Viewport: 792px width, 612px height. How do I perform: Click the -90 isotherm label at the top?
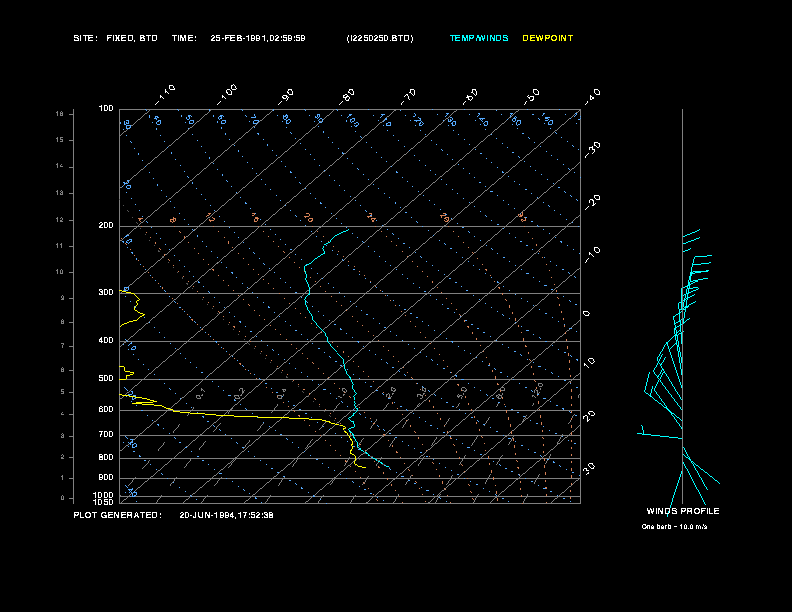point(285,97)
